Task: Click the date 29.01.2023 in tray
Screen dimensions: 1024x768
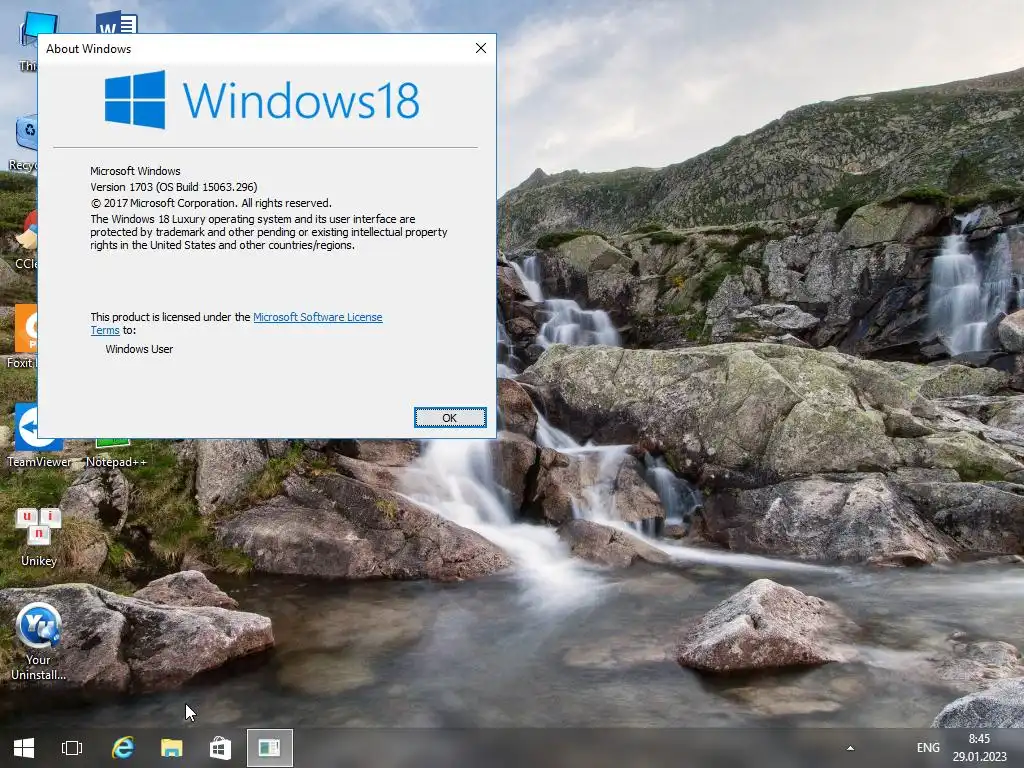Action: [979, 757]
